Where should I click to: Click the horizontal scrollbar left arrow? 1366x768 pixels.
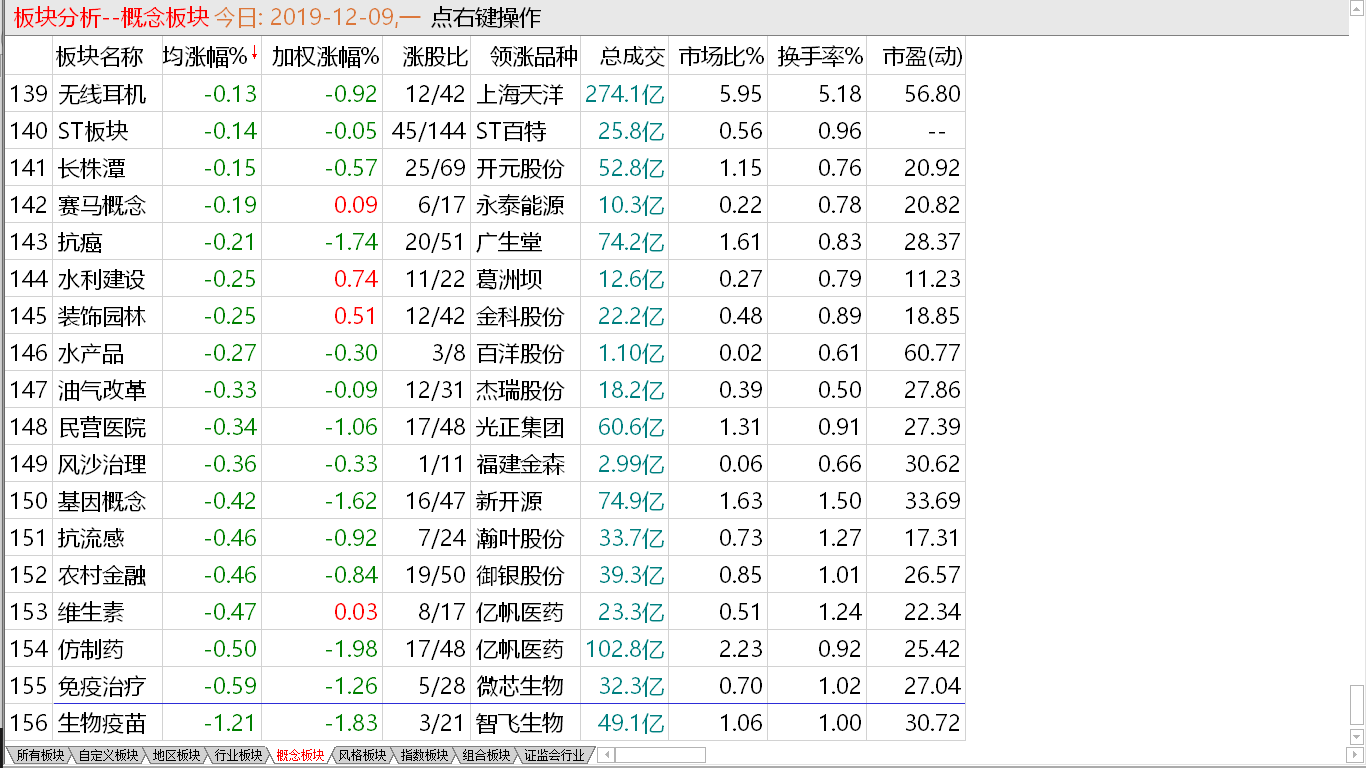tap(604, 755)
